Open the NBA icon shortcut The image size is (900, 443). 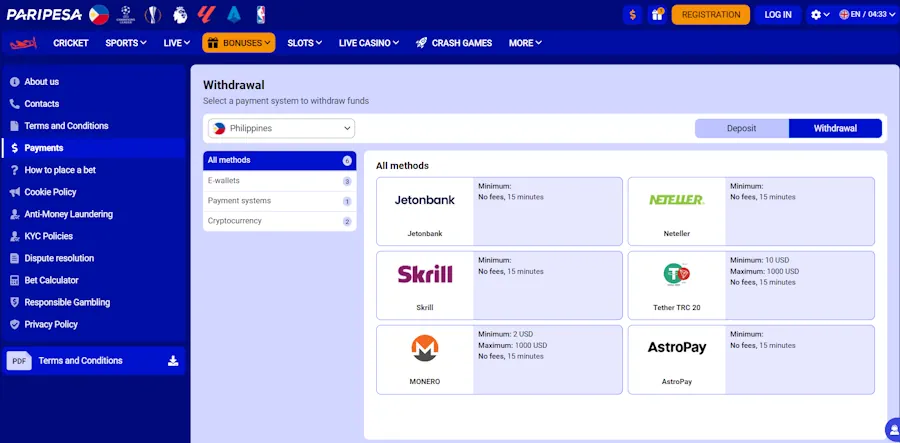tap(261, 14)
